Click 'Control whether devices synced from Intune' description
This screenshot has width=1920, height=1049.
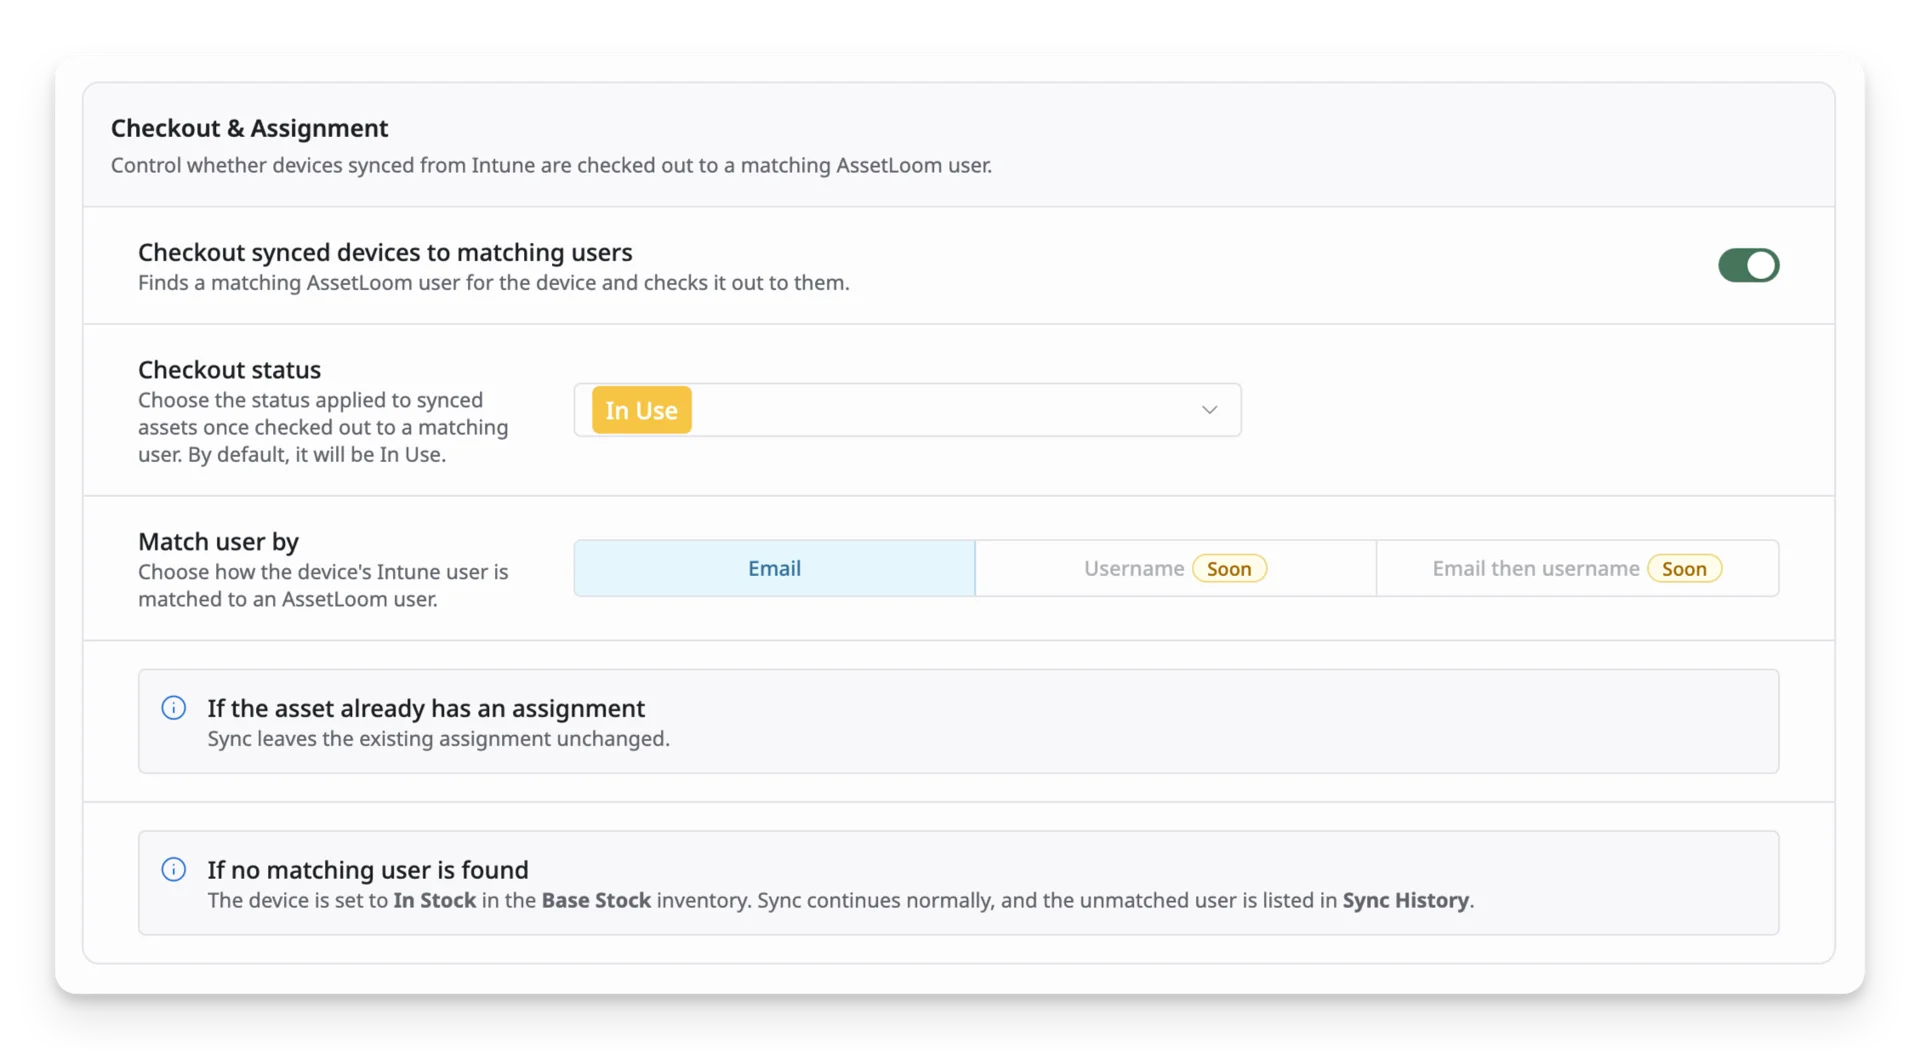tap(551, 165)
